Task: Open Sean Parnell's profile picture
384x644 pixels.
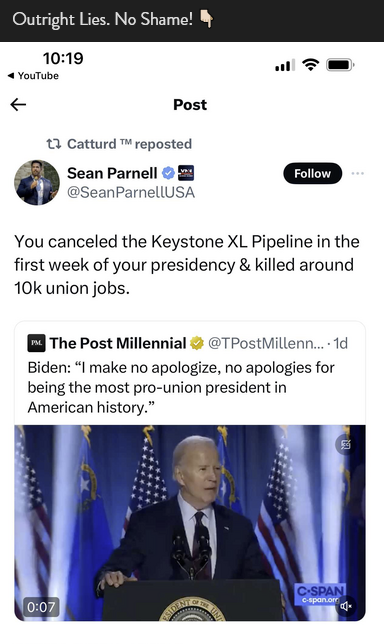Action: [x=37, y=182]
